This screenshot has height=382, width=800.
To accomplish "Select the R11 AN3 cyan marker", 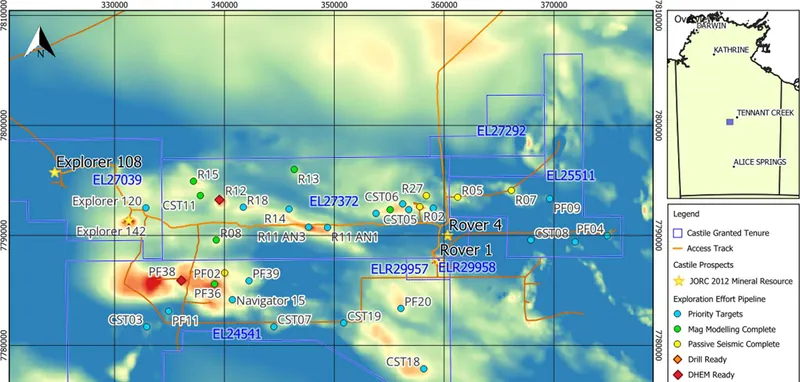I will pos(309,227).
